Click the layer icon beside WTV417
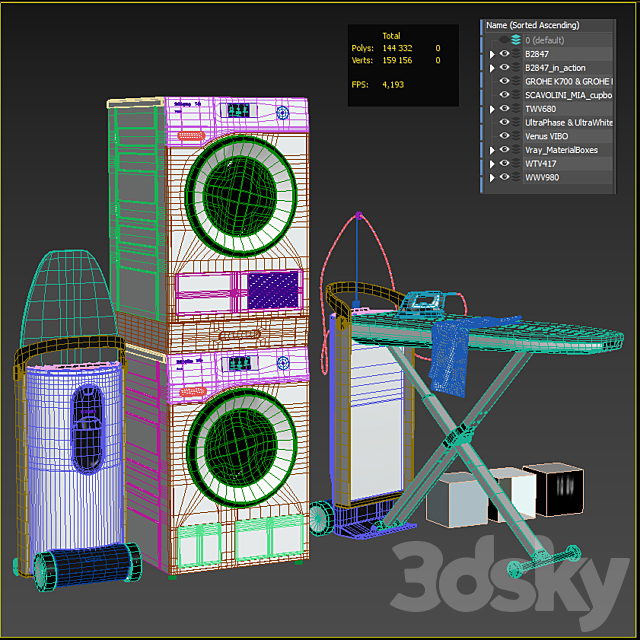This screenshot has height=640, width=640. coord(517,163)
